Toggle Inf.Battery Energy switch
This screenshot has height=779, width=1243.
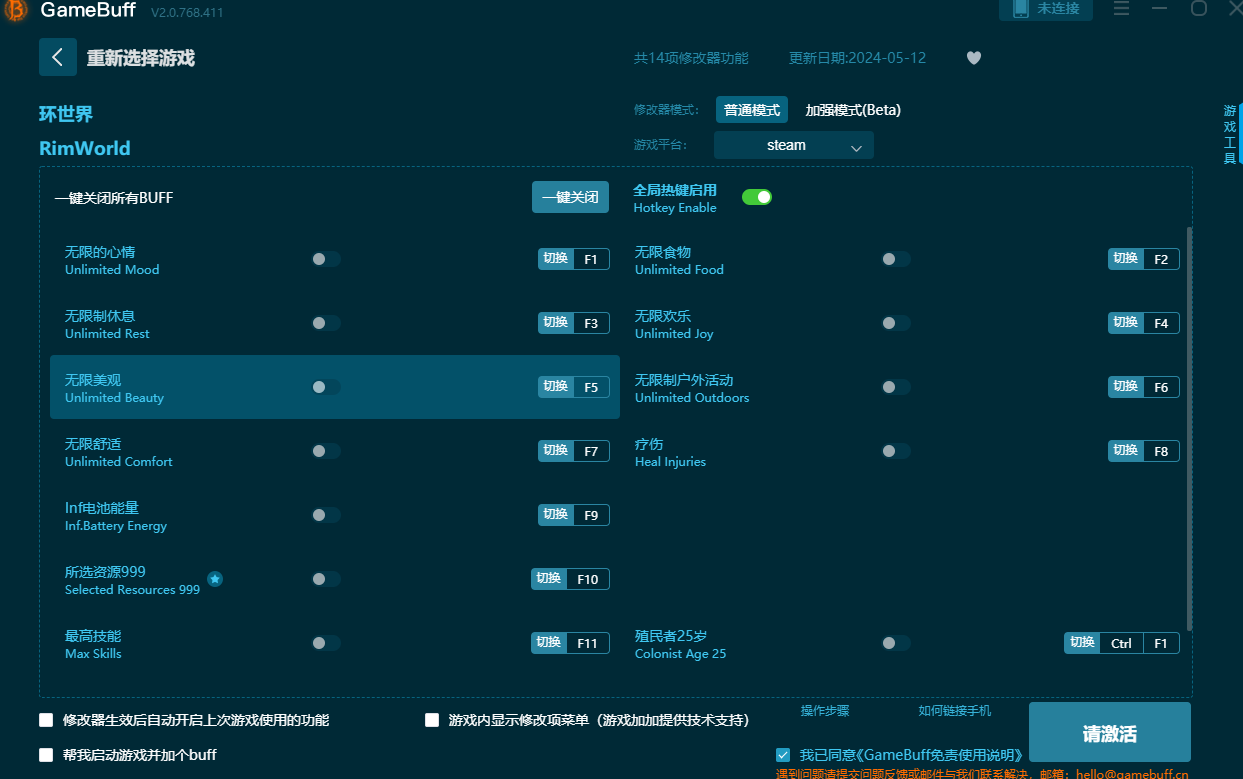[x=326, y=515]
